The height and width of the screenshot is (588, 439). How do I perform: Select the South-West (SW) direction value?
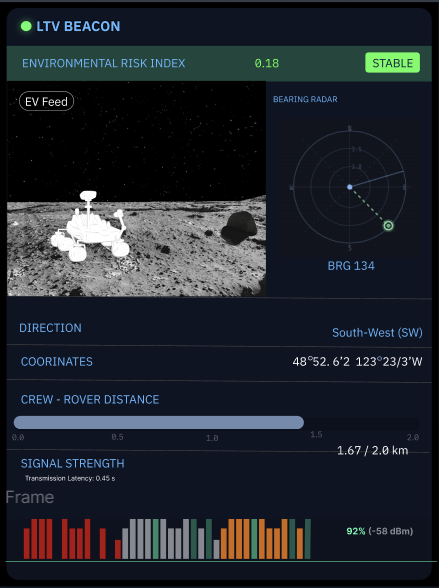click(x=377, y=333)
